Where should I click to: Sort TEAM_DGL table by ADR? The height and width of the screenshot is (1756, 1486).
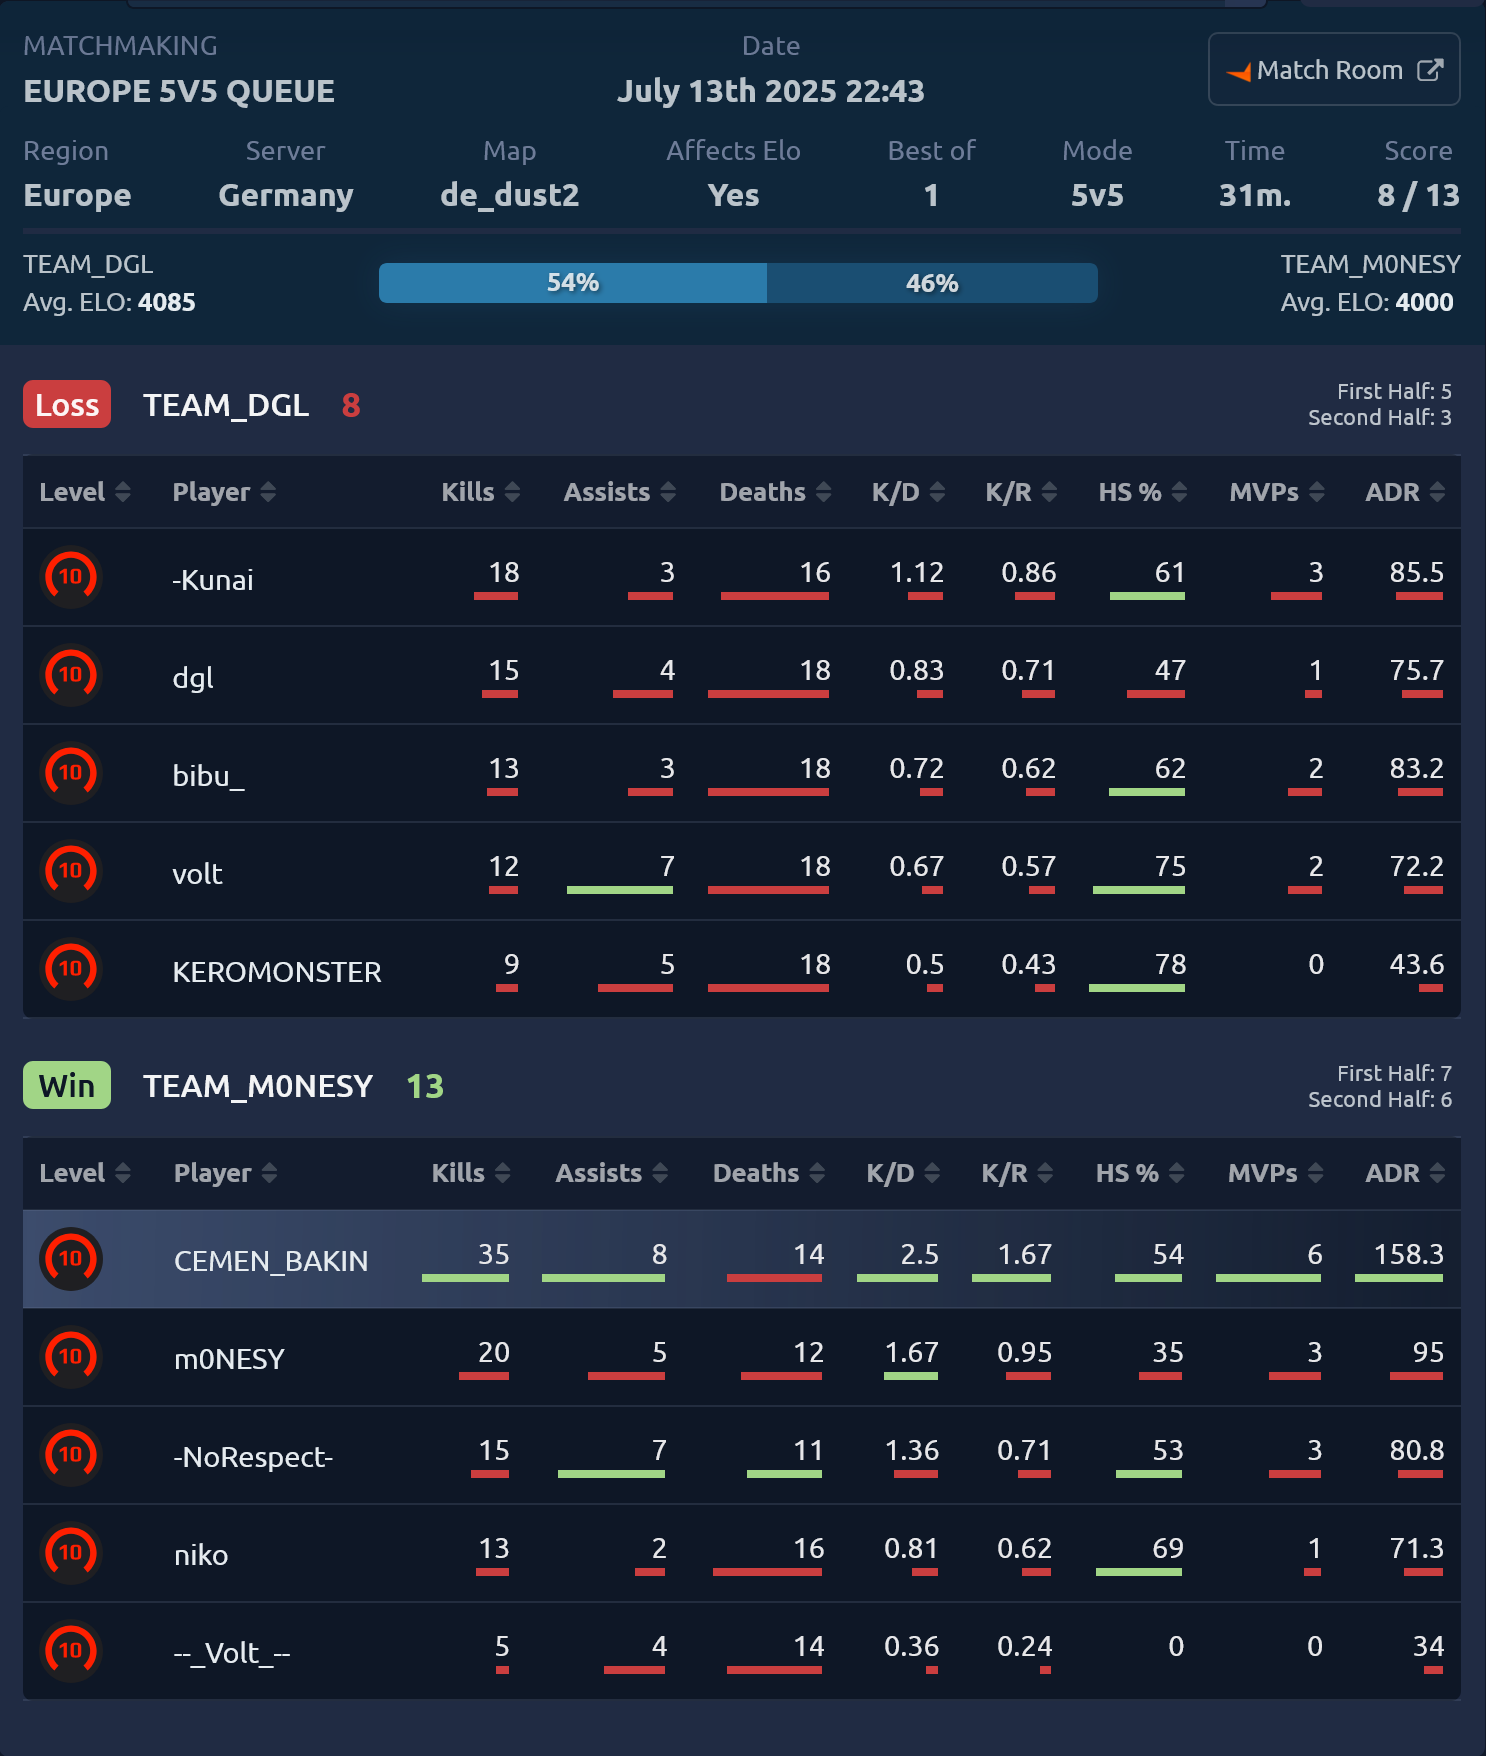coord(1405,492)
